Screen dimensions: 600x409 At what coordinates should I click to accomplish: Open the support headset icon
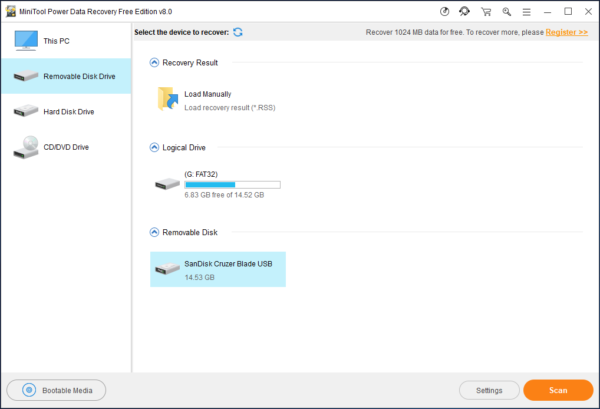coord(465,11)
